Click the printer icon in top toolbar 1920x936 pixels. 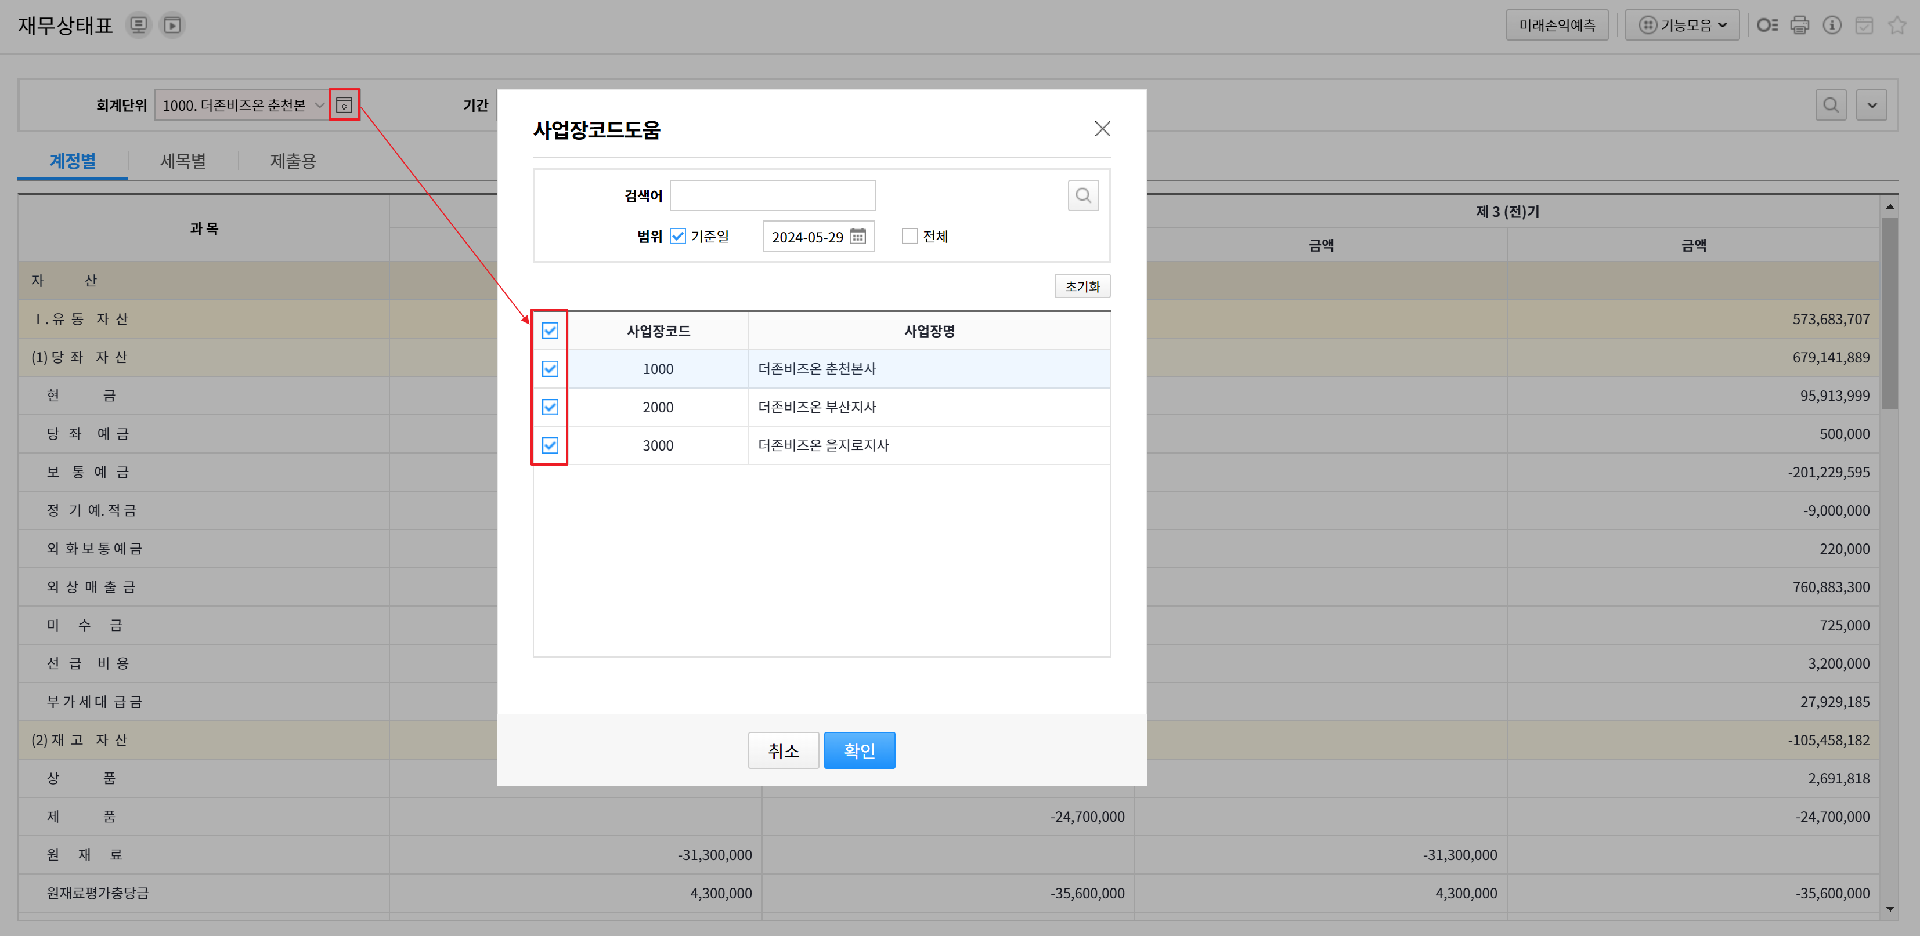(x=1800, y=25)
